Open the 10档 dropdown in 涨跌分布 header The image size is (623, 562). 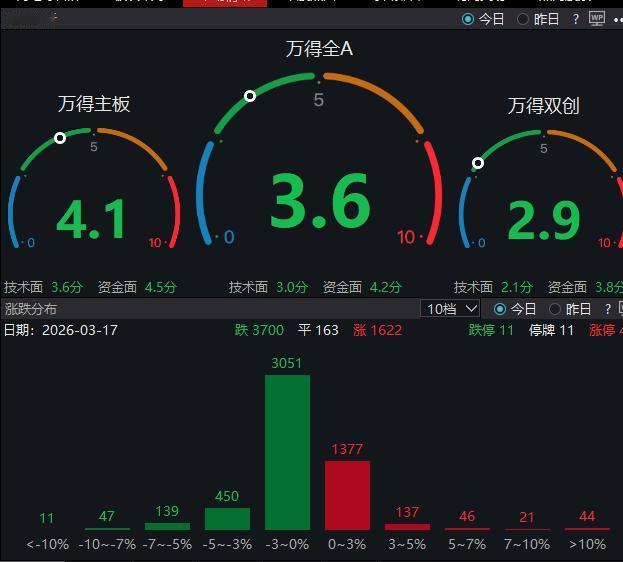coord(450,309)
